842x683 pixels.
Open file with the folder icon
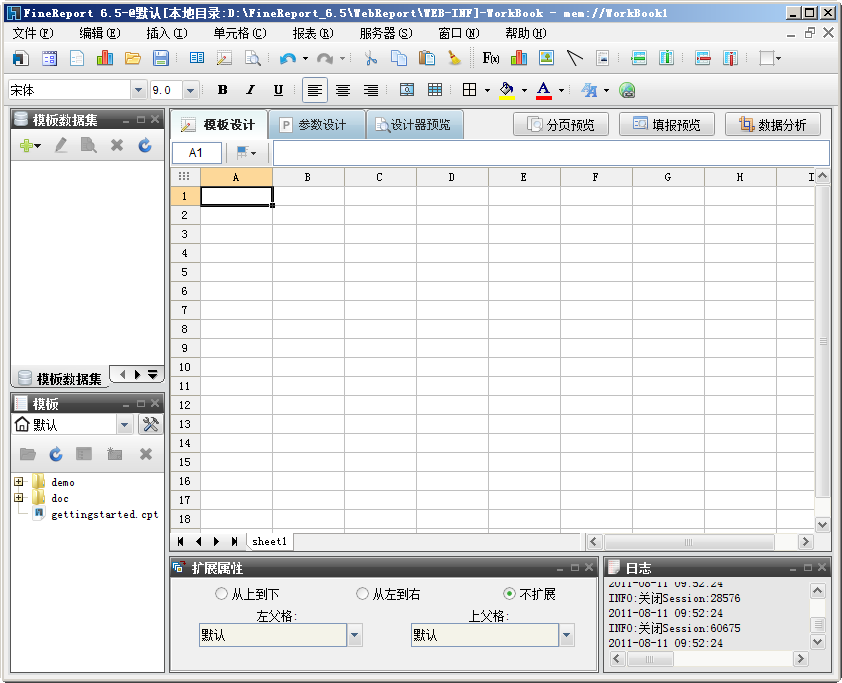[133, 58]
